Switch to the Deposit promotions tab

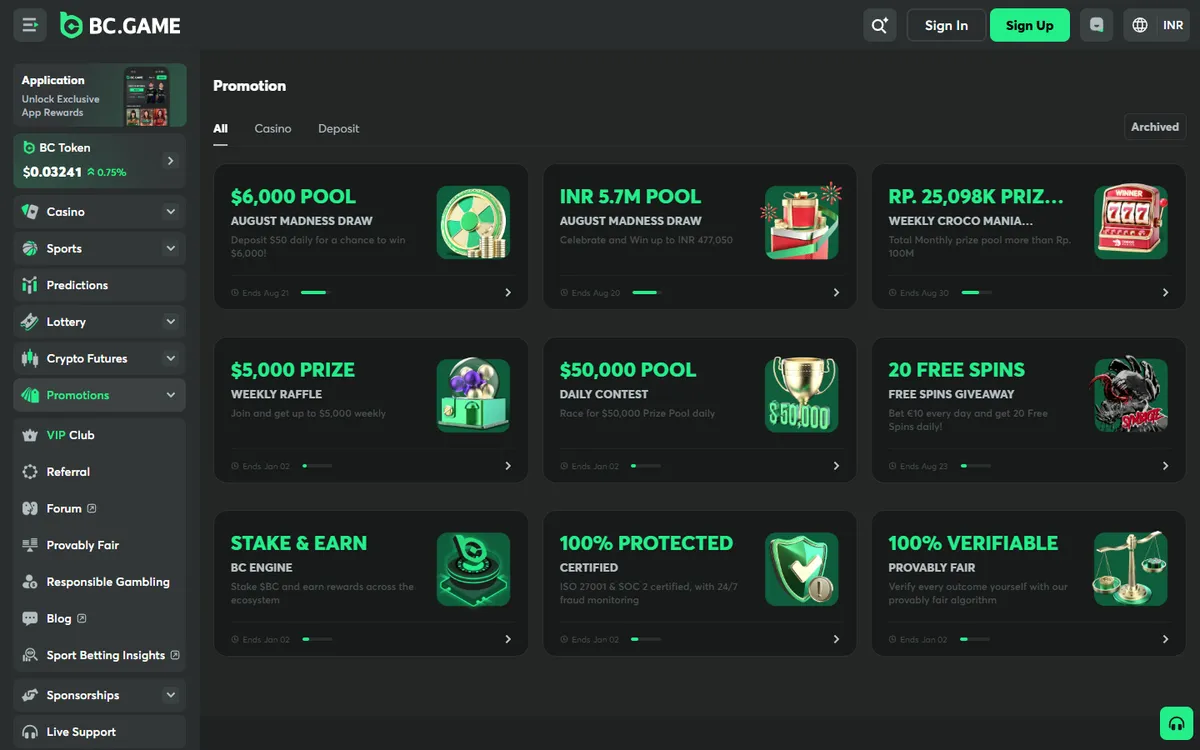coord(338,129)
